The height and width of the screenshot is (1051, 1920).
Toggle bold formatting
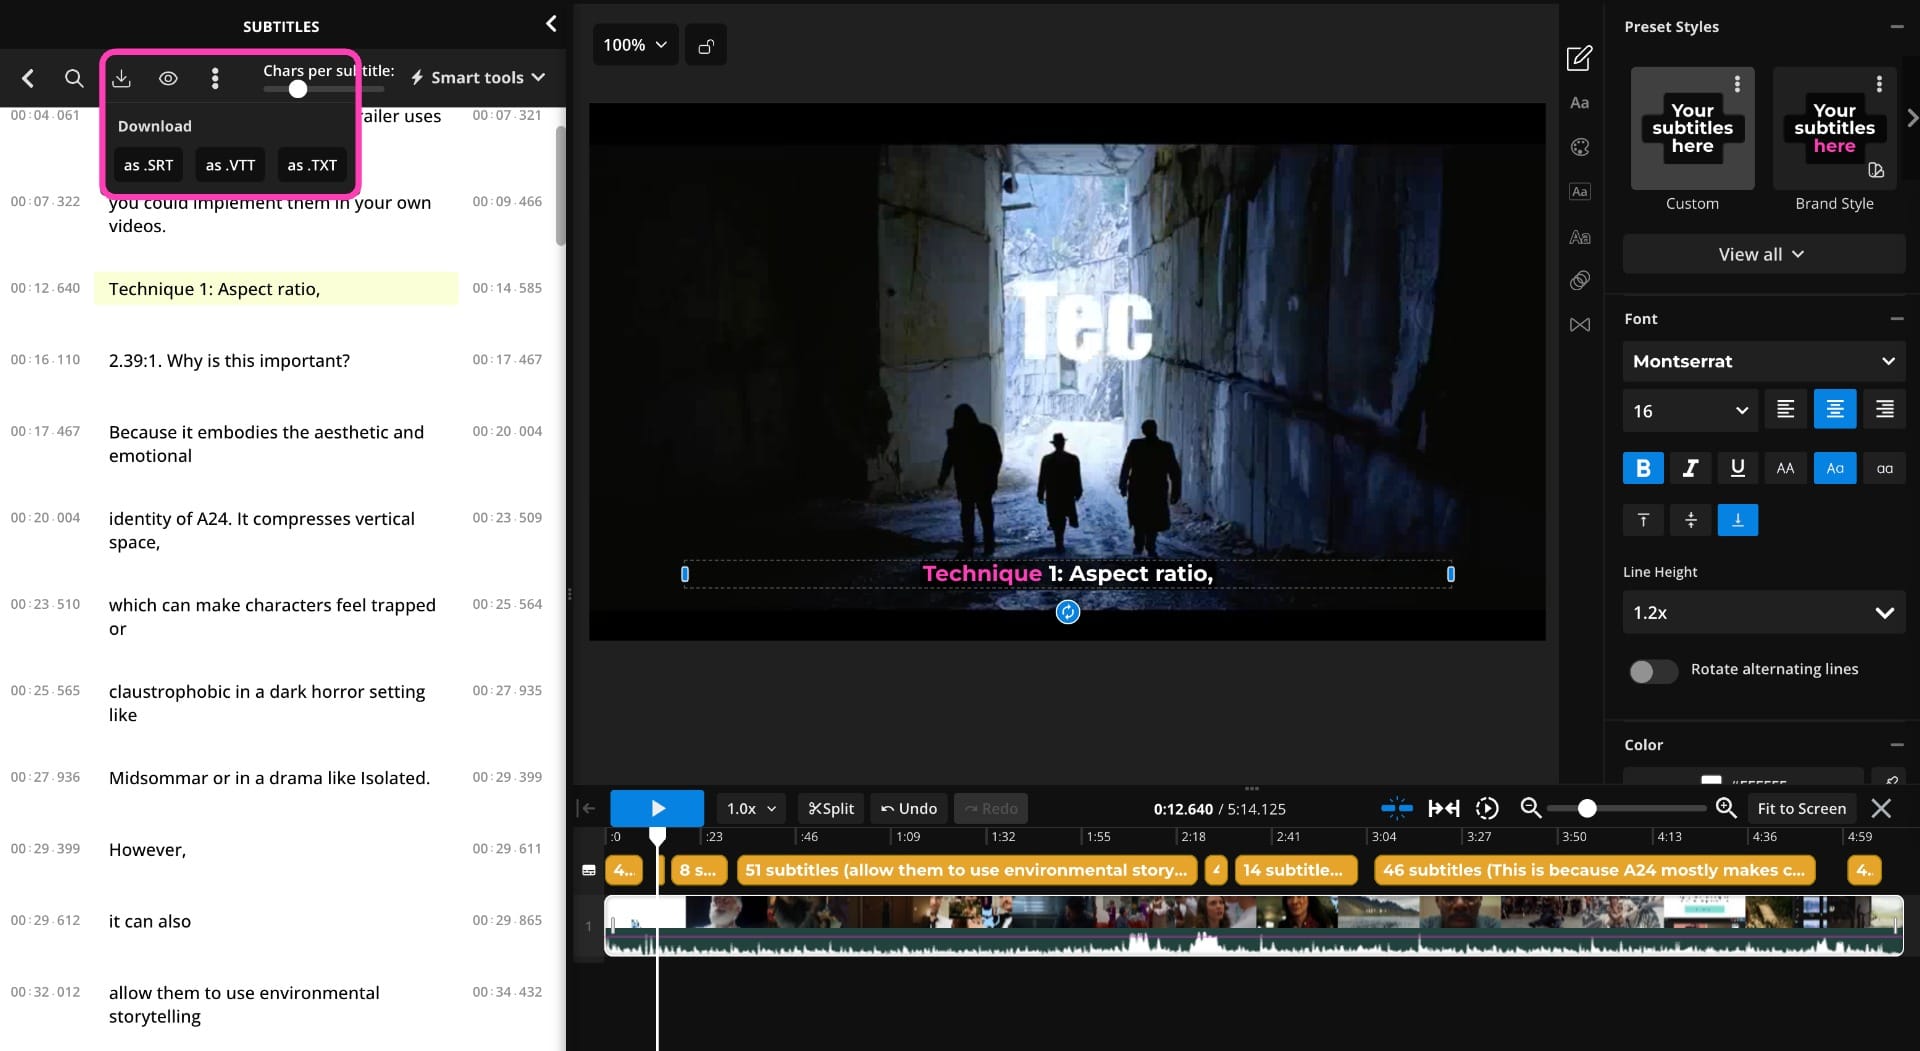[1643, 468]
